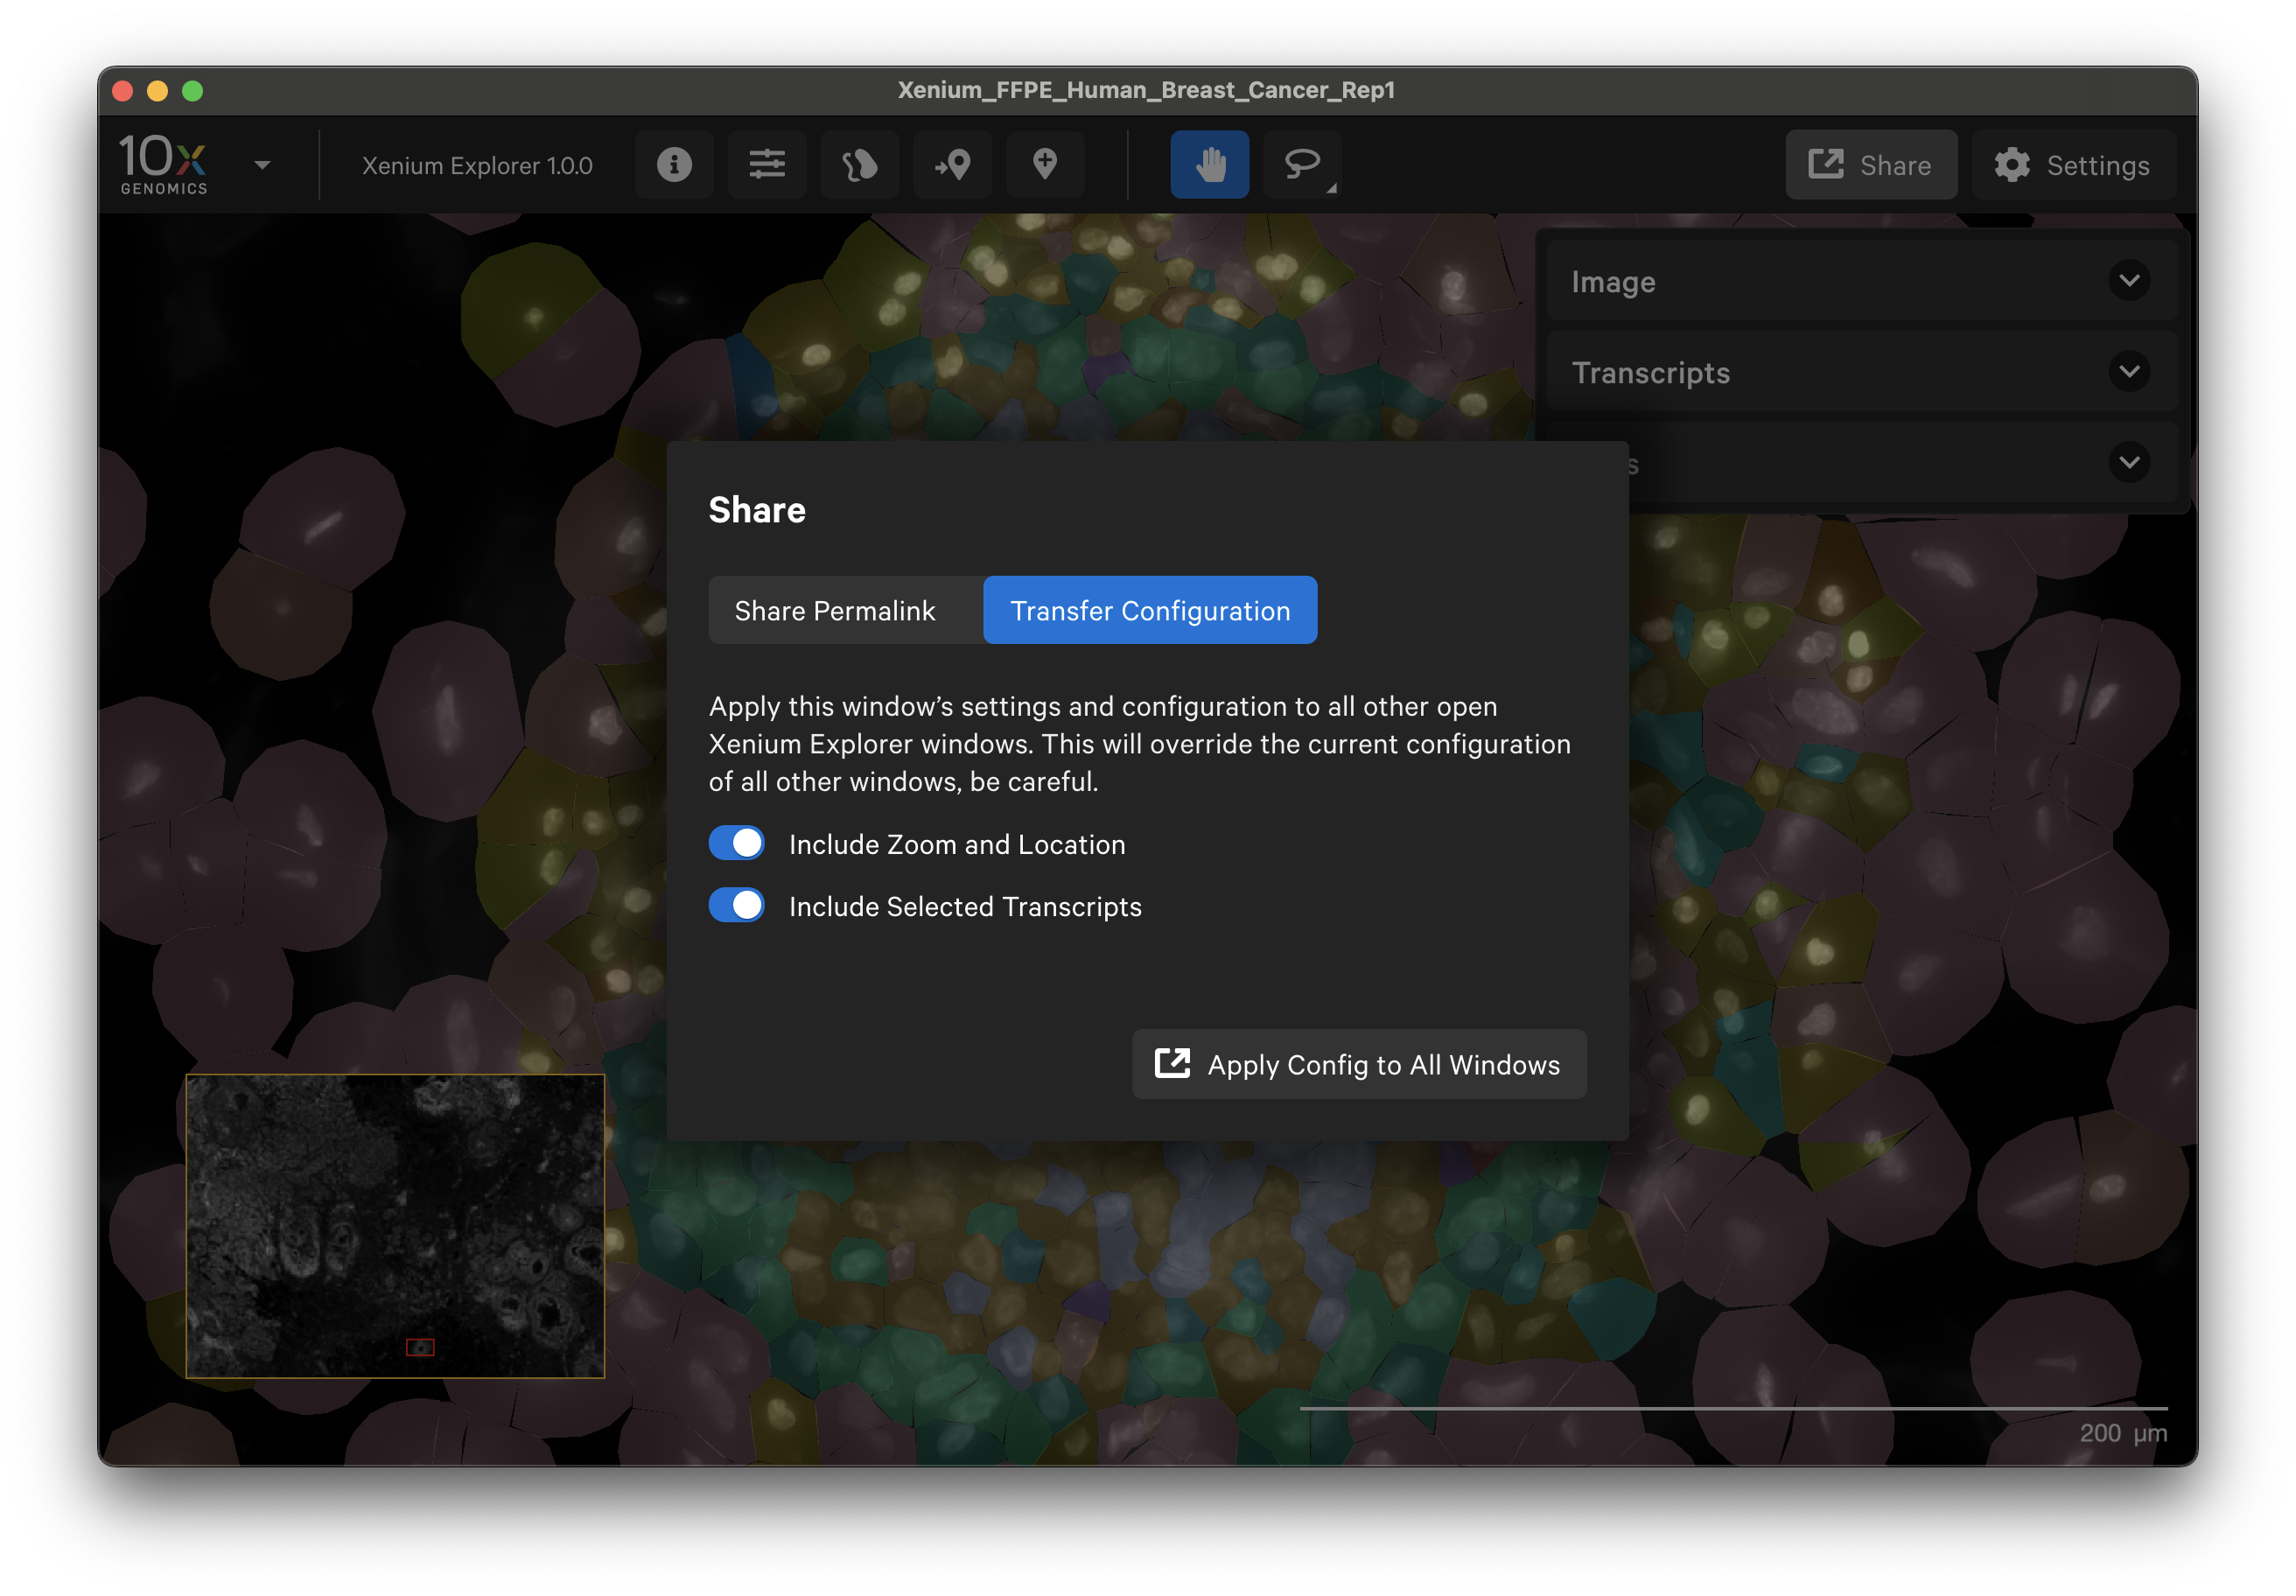Select the Transfer Configuration tab
This screenshot has height=1596, width=2296.
[x=1150, y=610]
